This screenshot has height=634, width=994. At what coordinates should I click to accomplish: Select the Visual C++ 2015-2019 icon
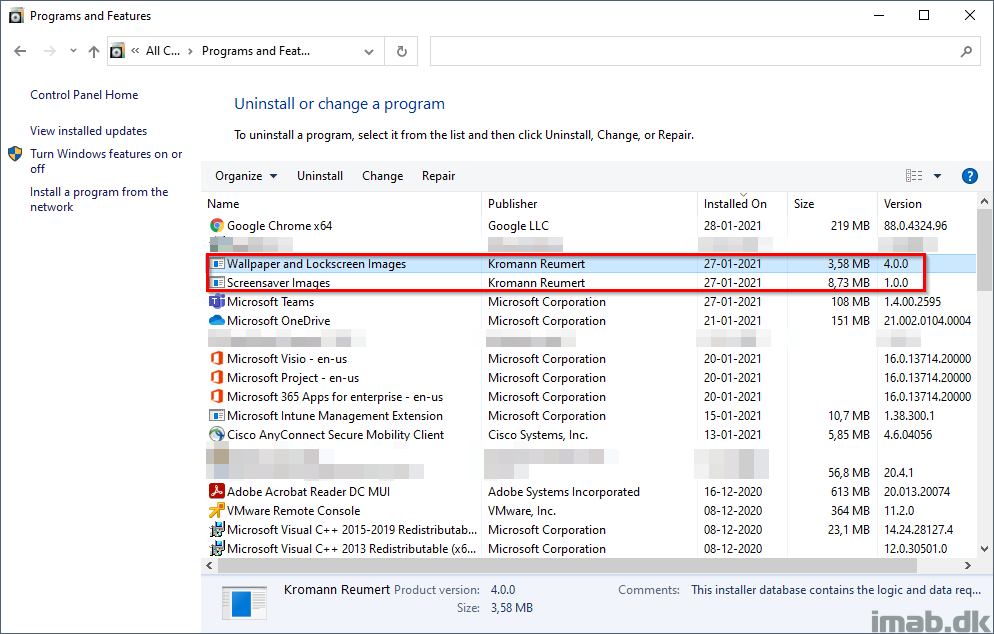coord(217,529)
